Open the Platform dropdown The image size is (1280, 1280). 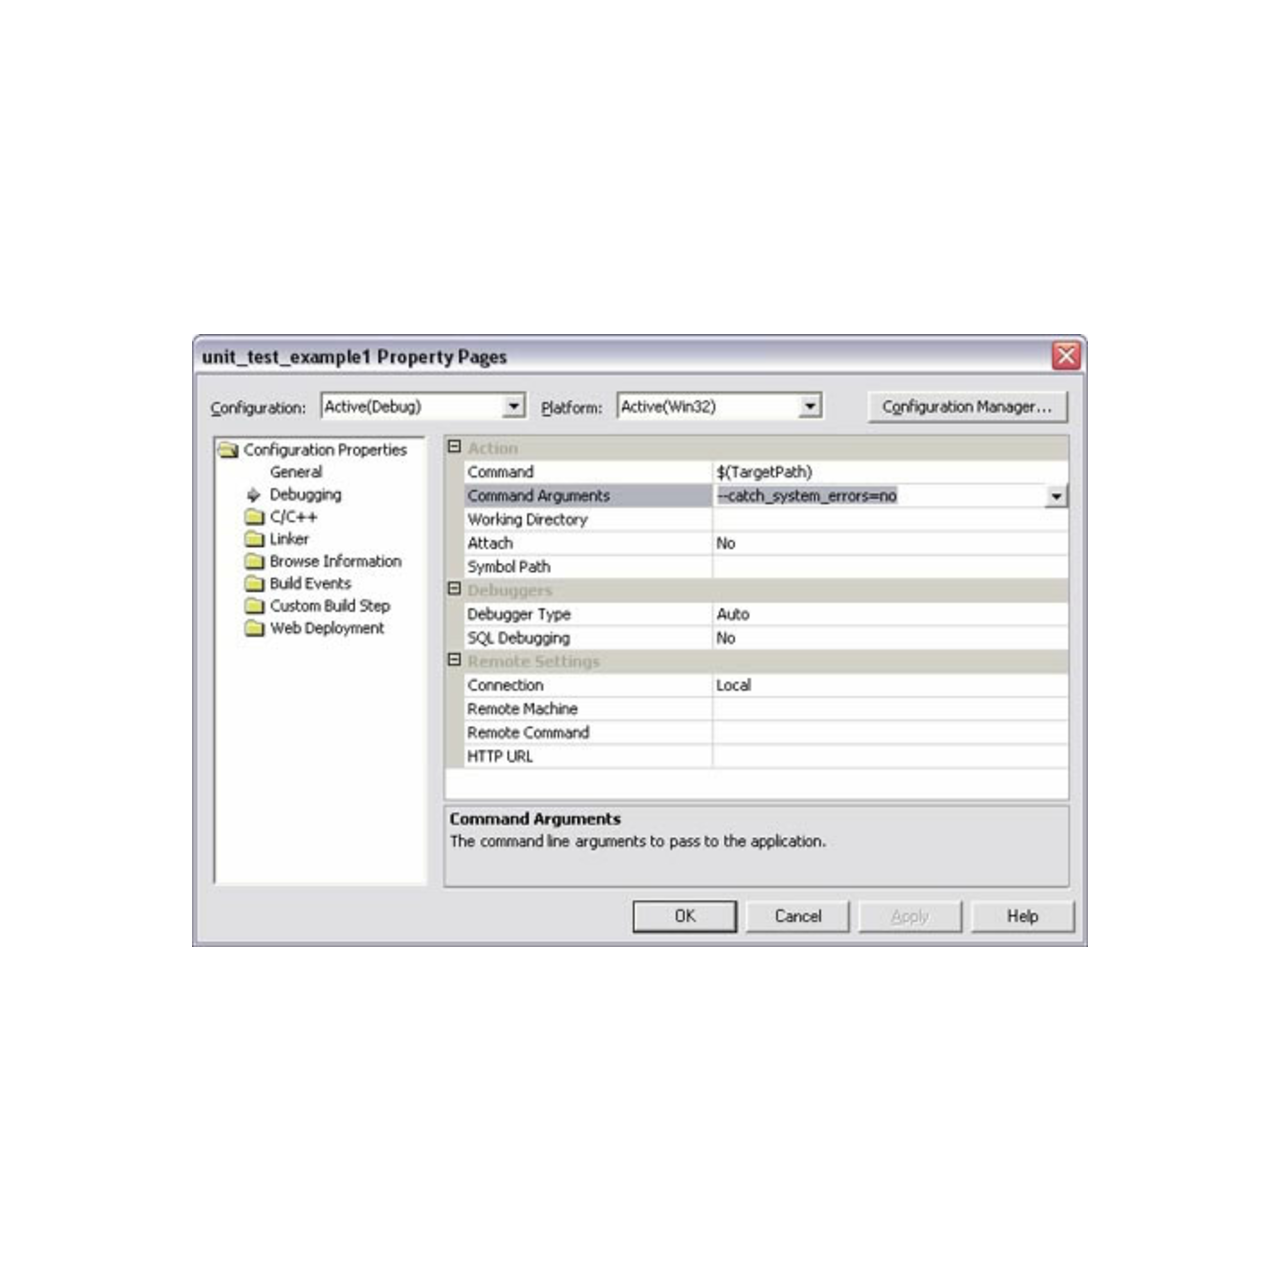[810, 406]
